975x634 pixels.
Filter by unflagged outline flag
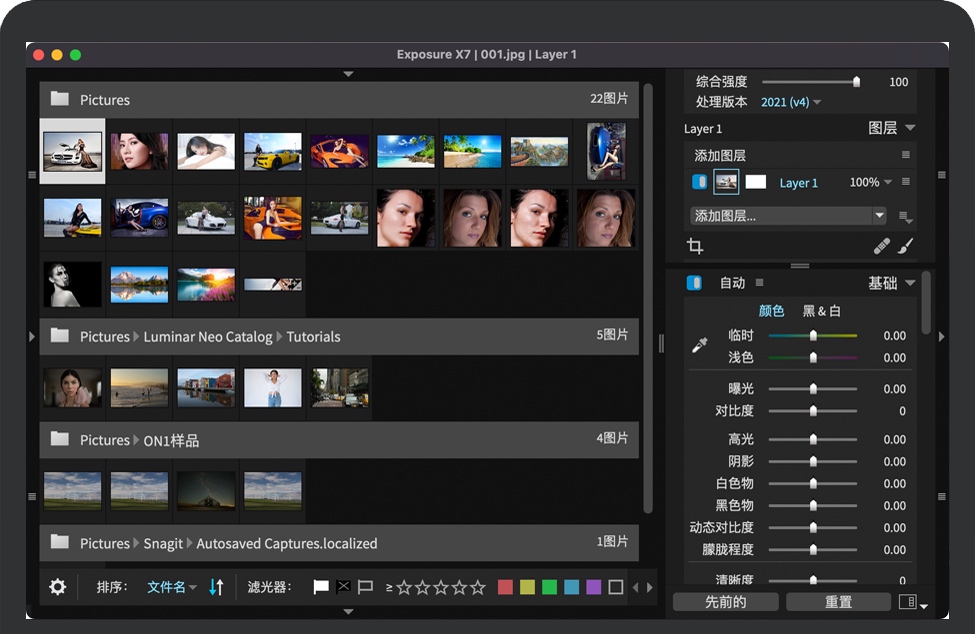[x=365, y=587]
